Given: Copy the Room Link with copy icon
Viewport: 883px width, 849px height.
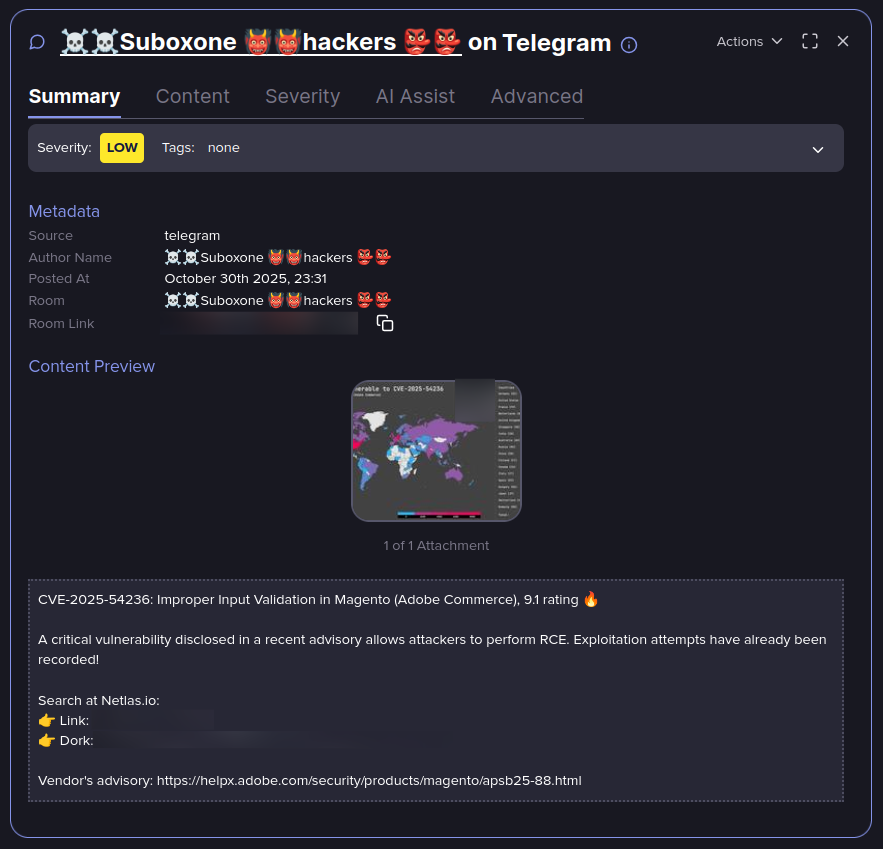Looking at the screenshot, I should (x=385, y=323).
